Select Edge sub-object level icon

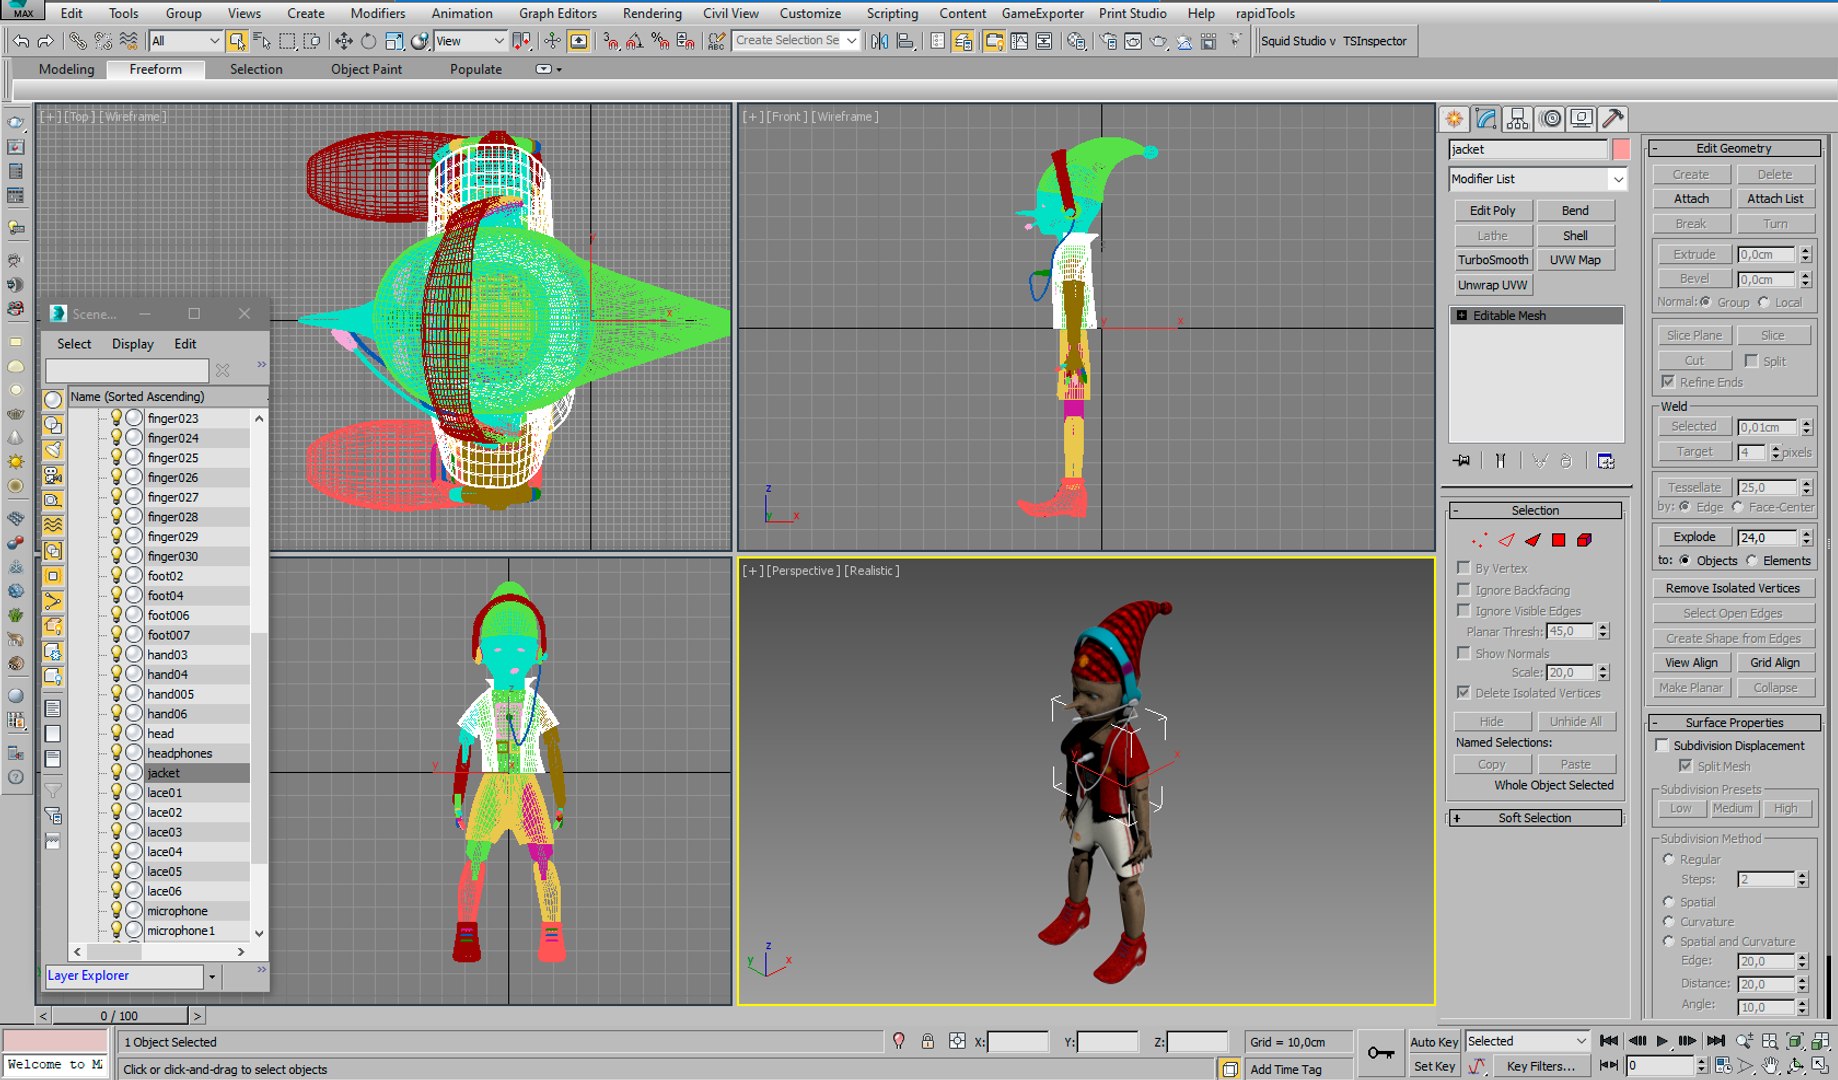[1506, 540]
